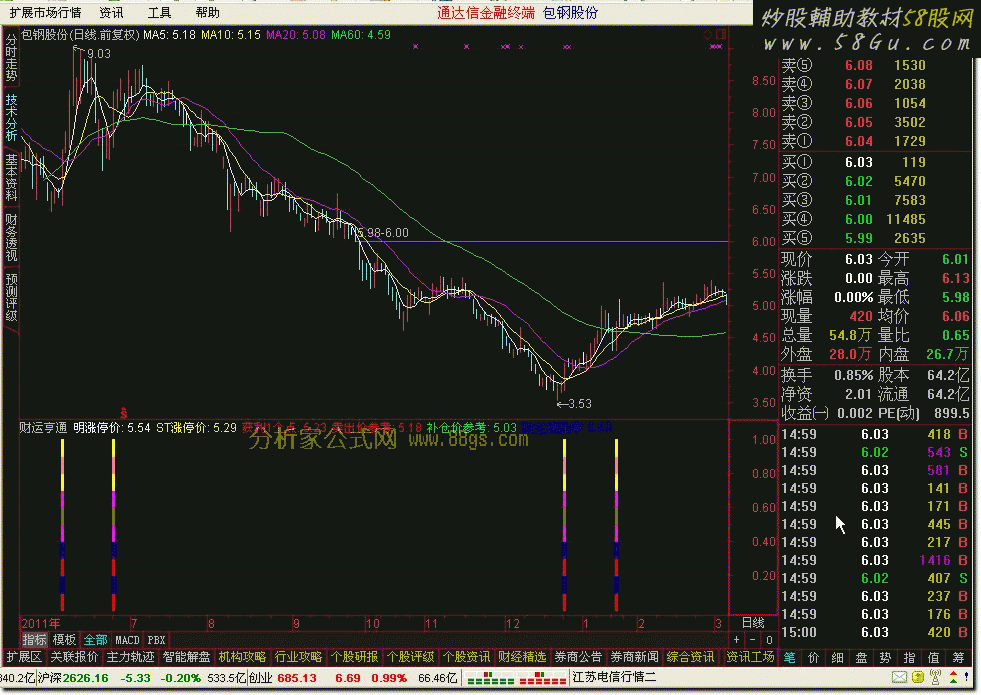Open the 机构攻略 bottom tab
This screenshot has height=695, width=981.
coord(242,657)
